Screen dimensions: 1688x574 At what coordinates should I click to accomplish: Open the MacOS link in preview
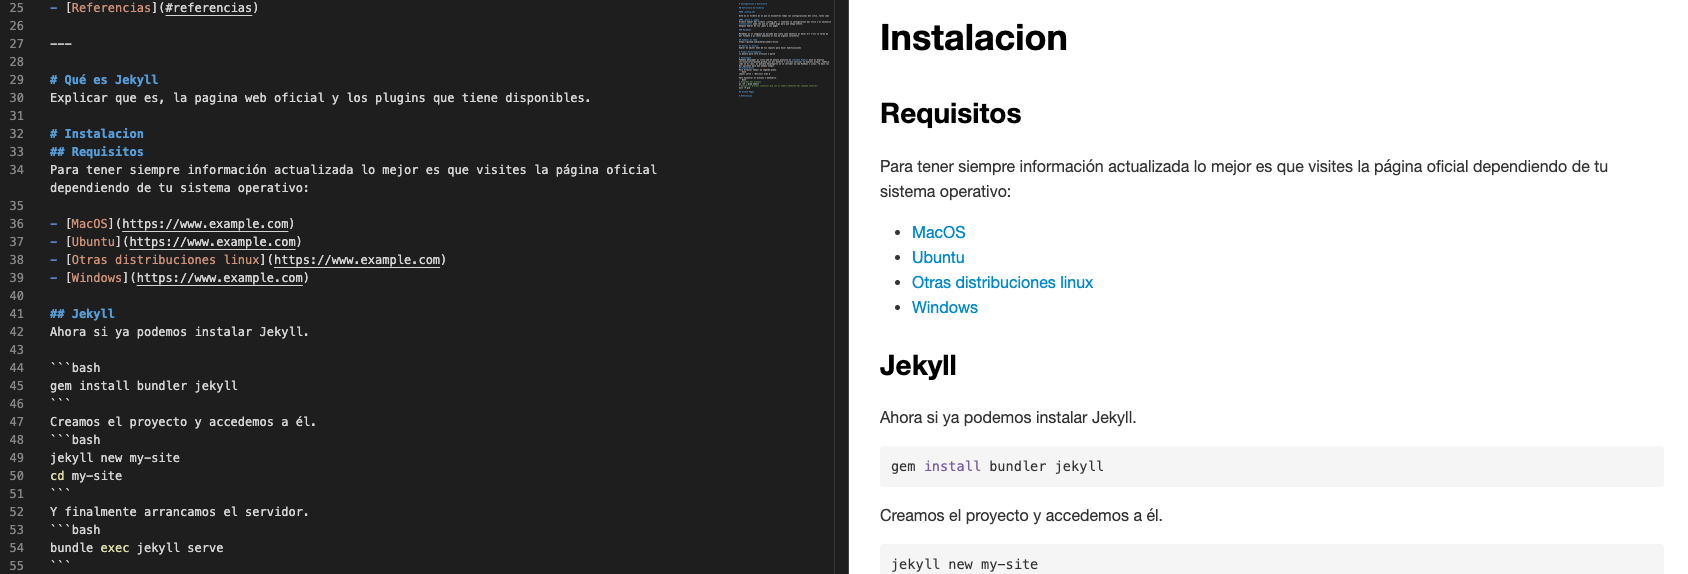[938, 232]
